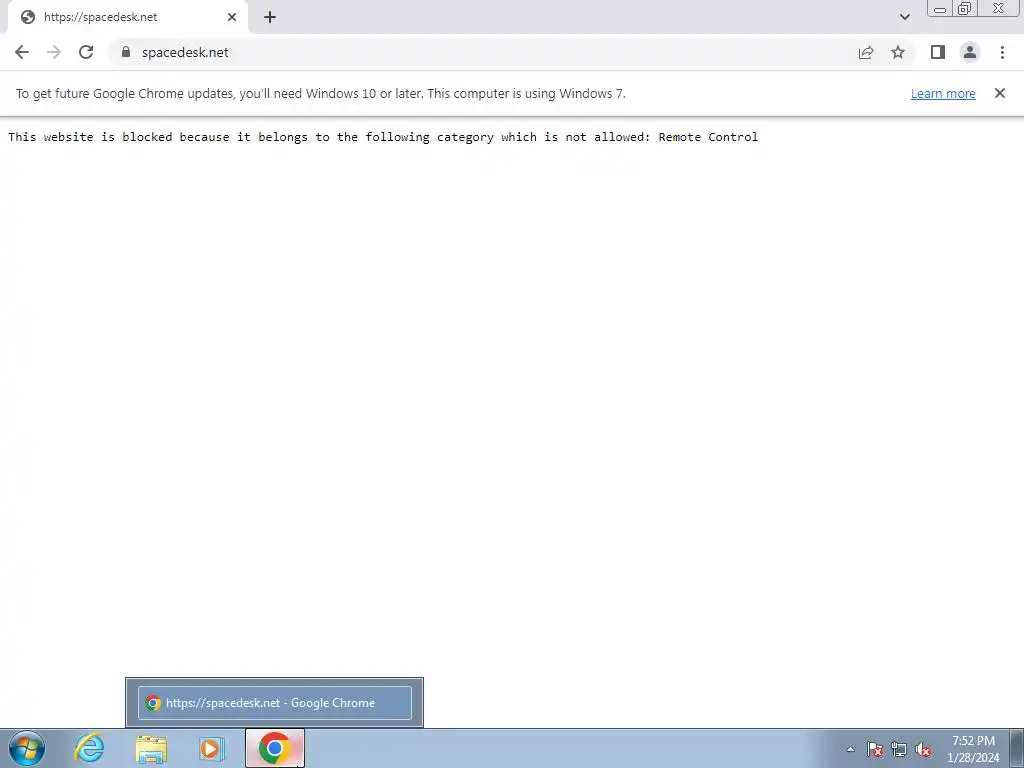
Task: View site information via the lock icon
Action: (x=126, y=52)
